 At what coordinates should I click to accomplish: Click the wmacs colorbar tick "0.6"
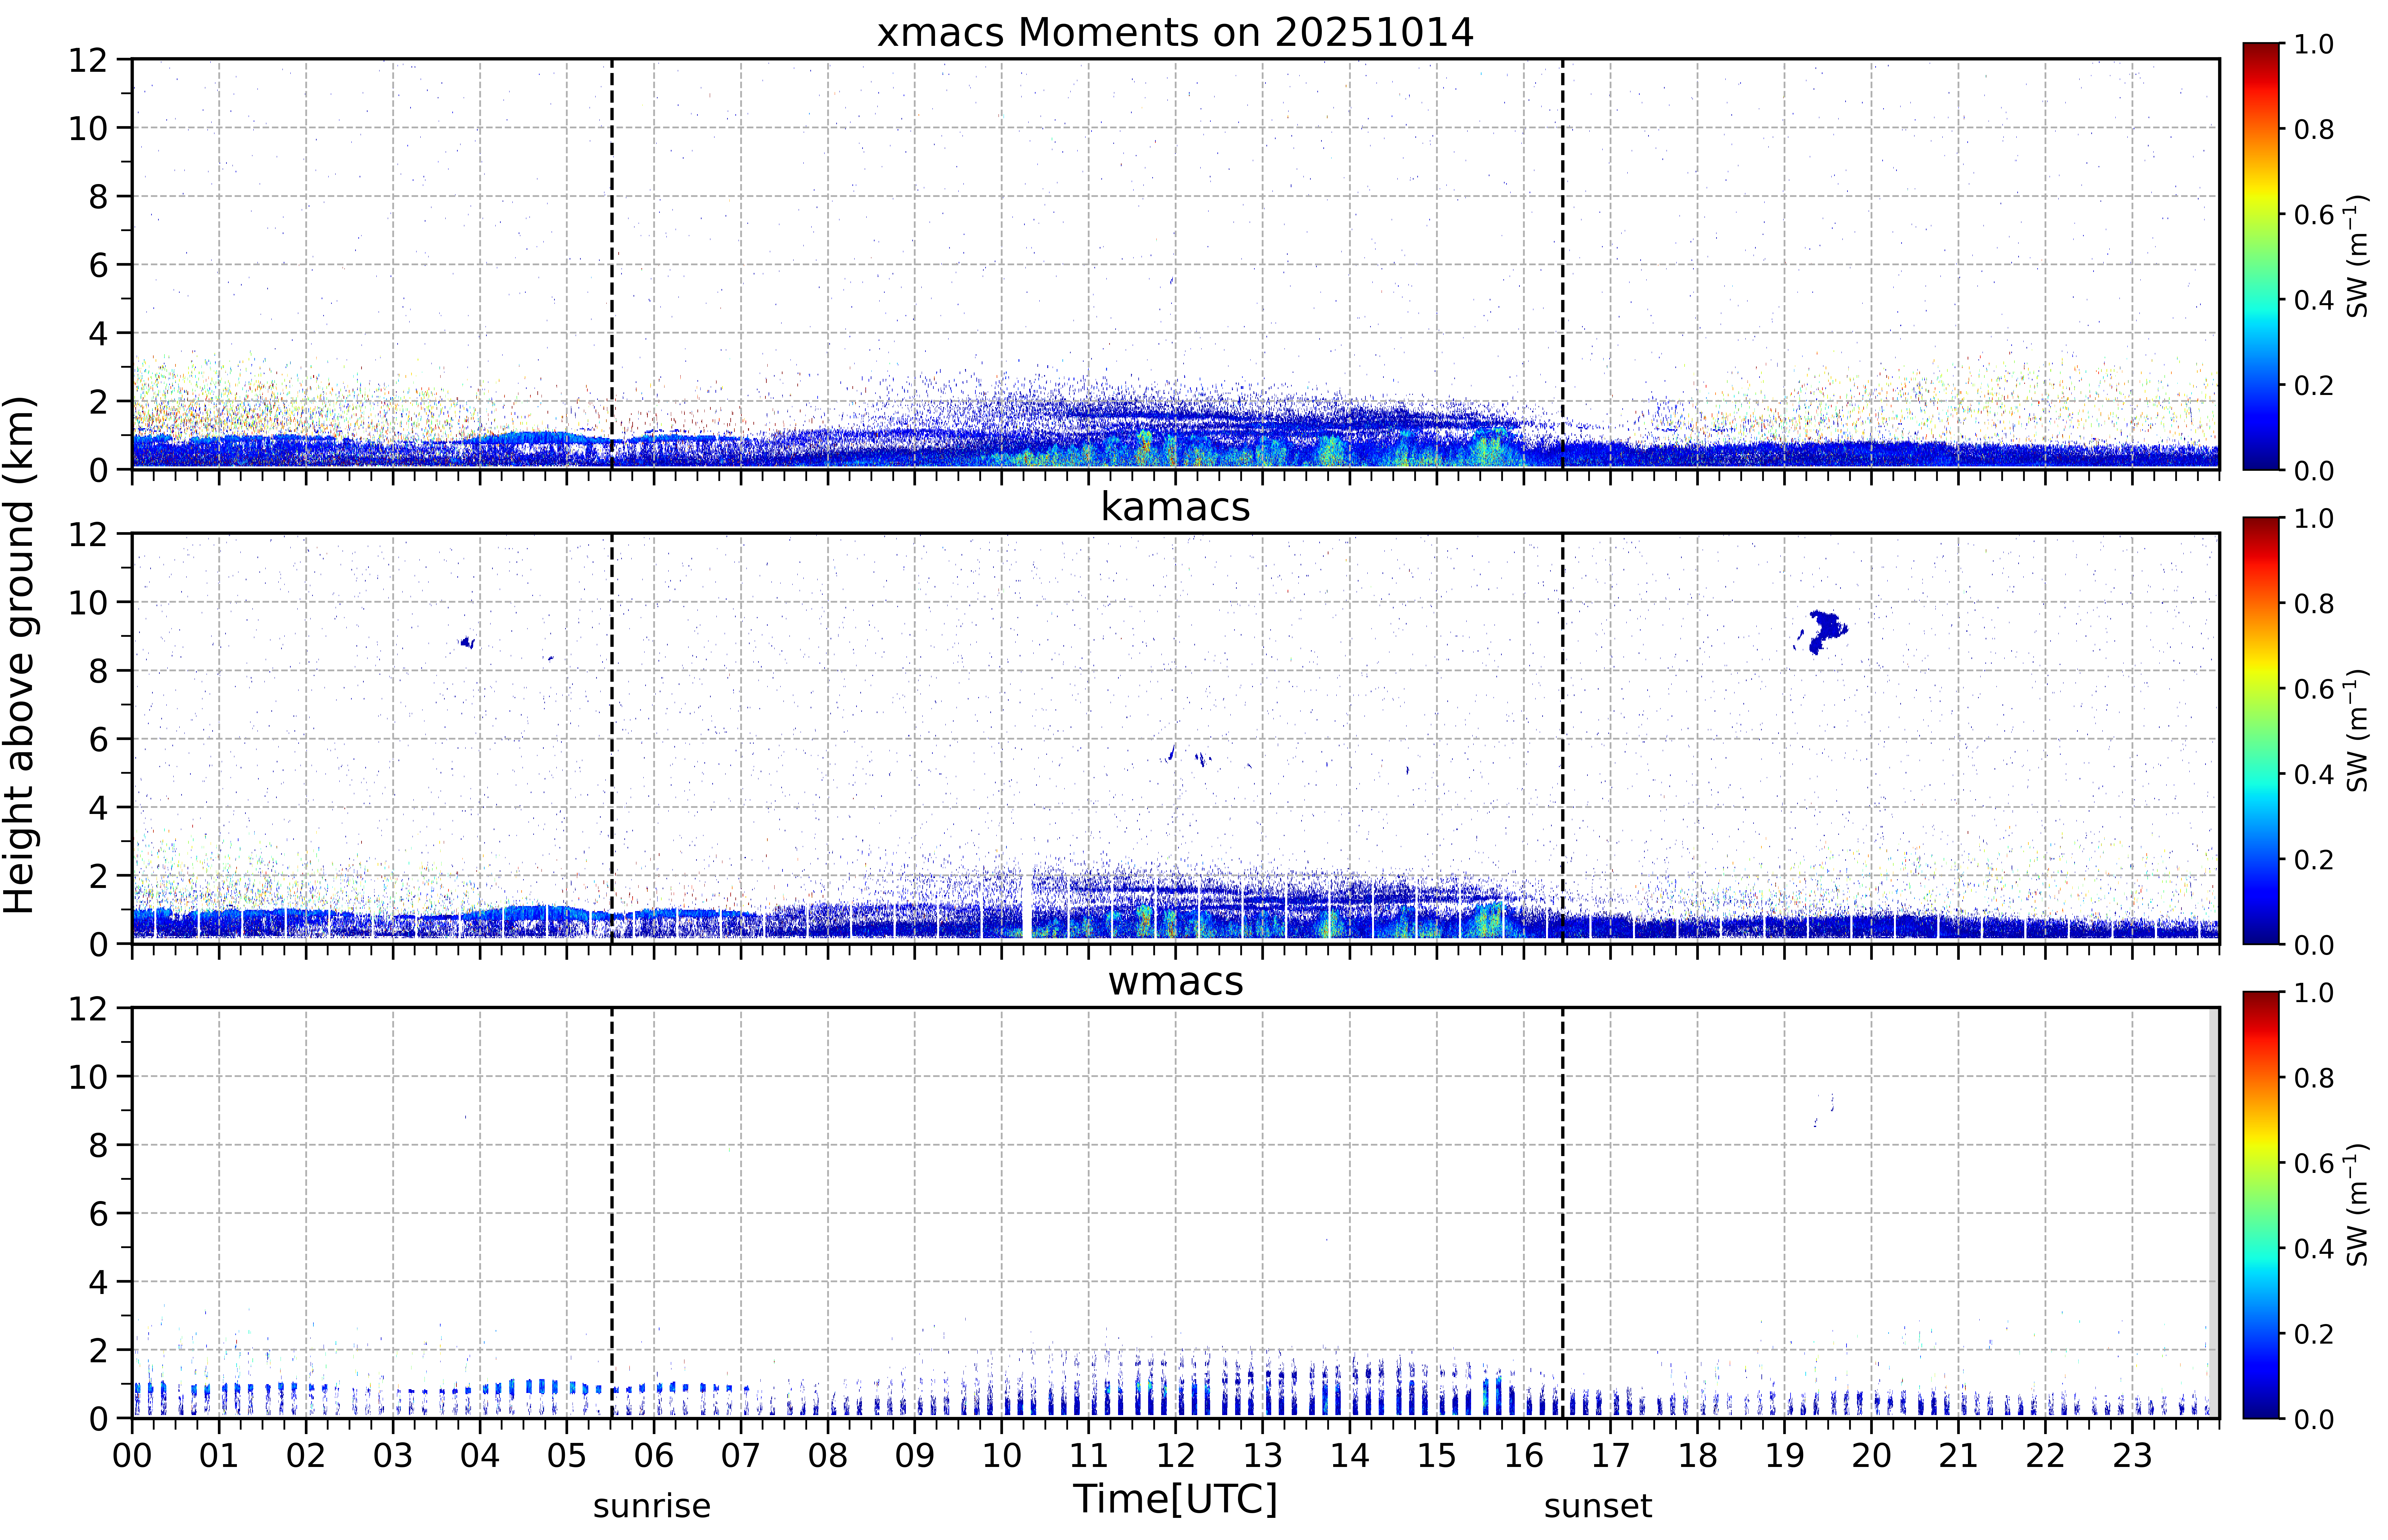(x=2314, y=1163)
